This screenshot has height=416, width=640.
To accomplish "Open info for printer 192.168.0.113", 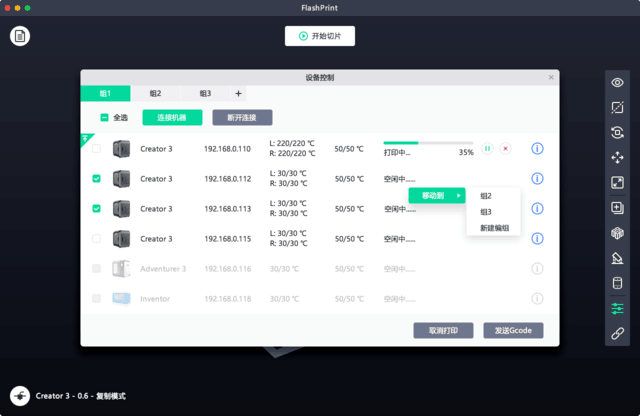I will point(537,209).
